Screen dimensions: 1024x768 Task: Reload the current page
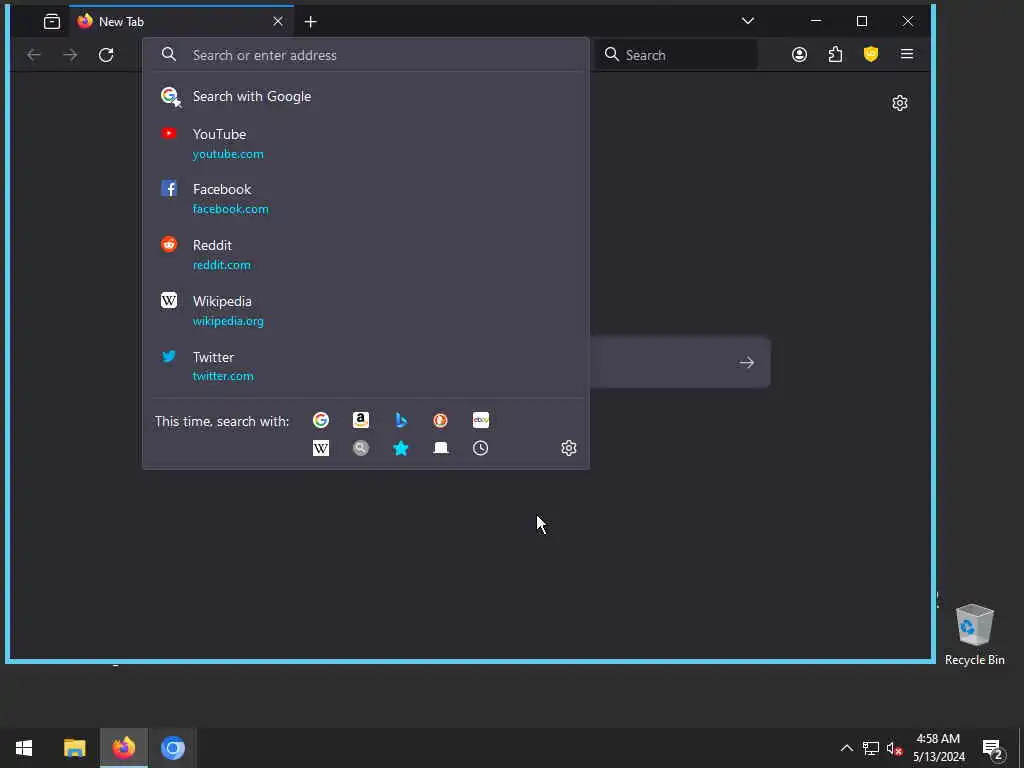(x=106, y=55)
